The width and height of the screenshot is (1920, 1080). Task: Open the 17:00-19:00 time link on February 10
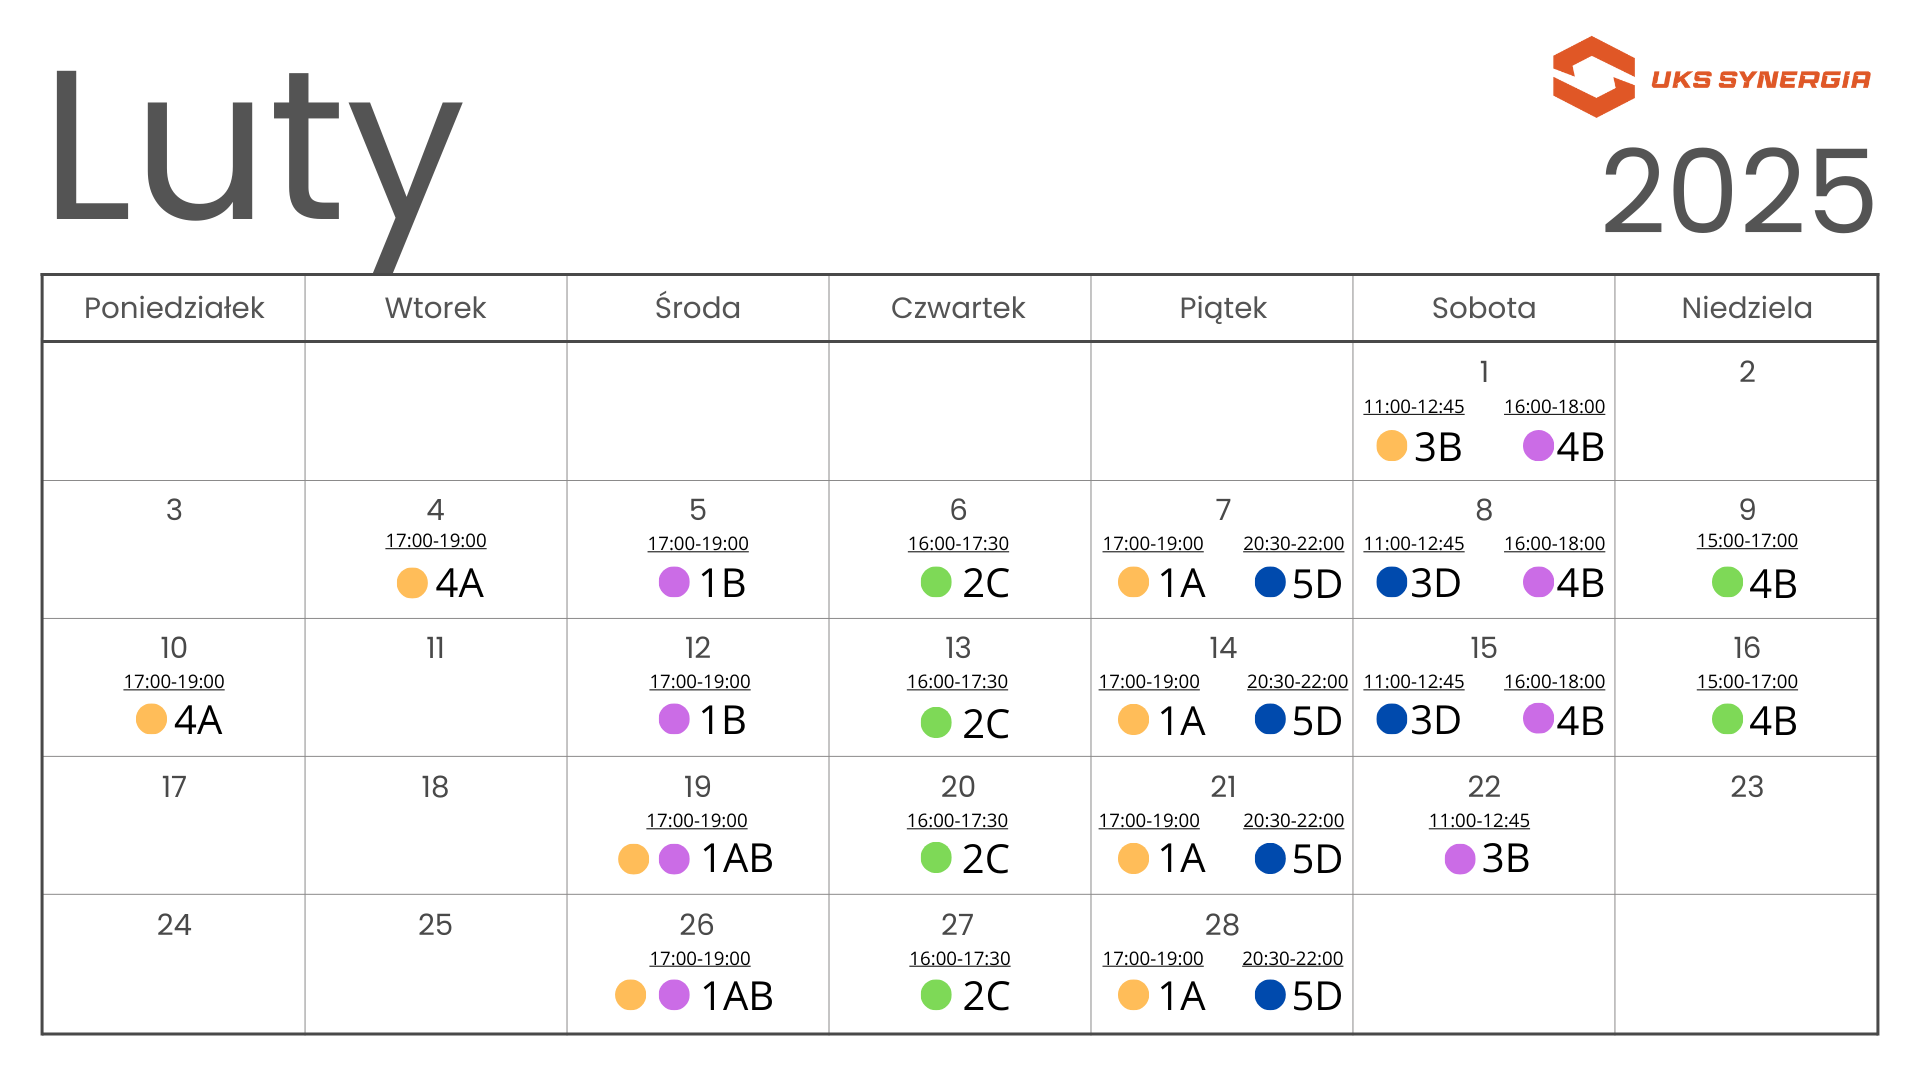pyautogui.click(x=174, y=682)
